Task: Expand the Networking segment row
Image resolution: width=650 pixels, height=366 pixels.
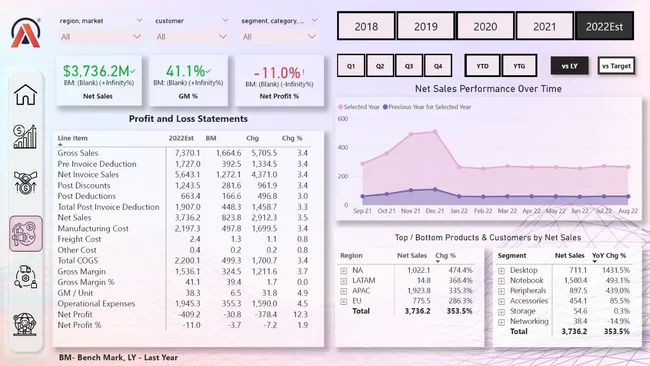Action: coord(501,322)
